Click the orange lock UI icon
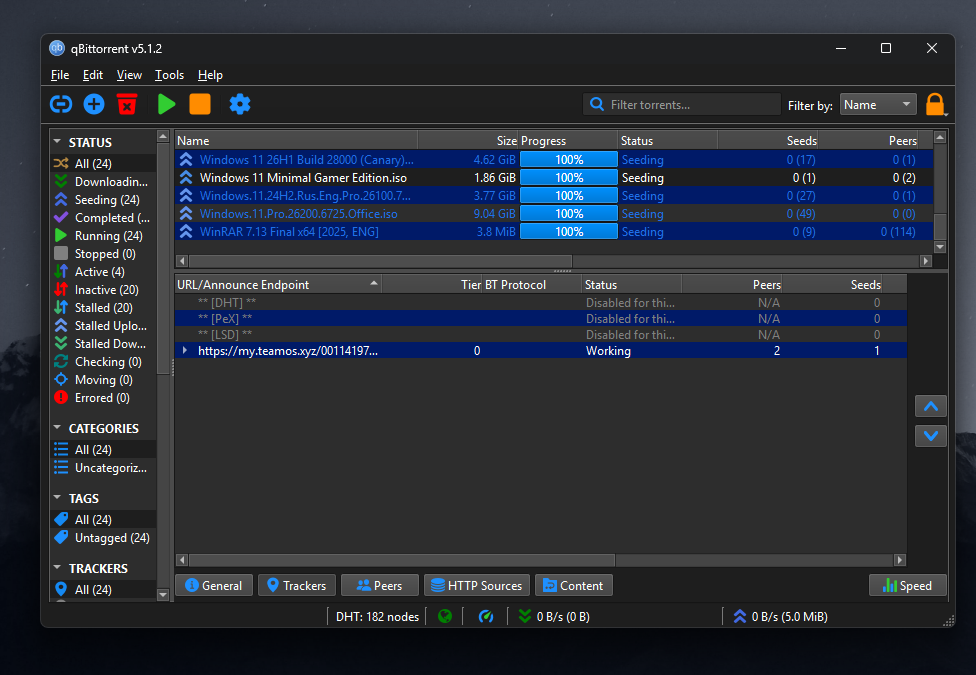Screen dimensions: 976x675 (x=934, y=104)
